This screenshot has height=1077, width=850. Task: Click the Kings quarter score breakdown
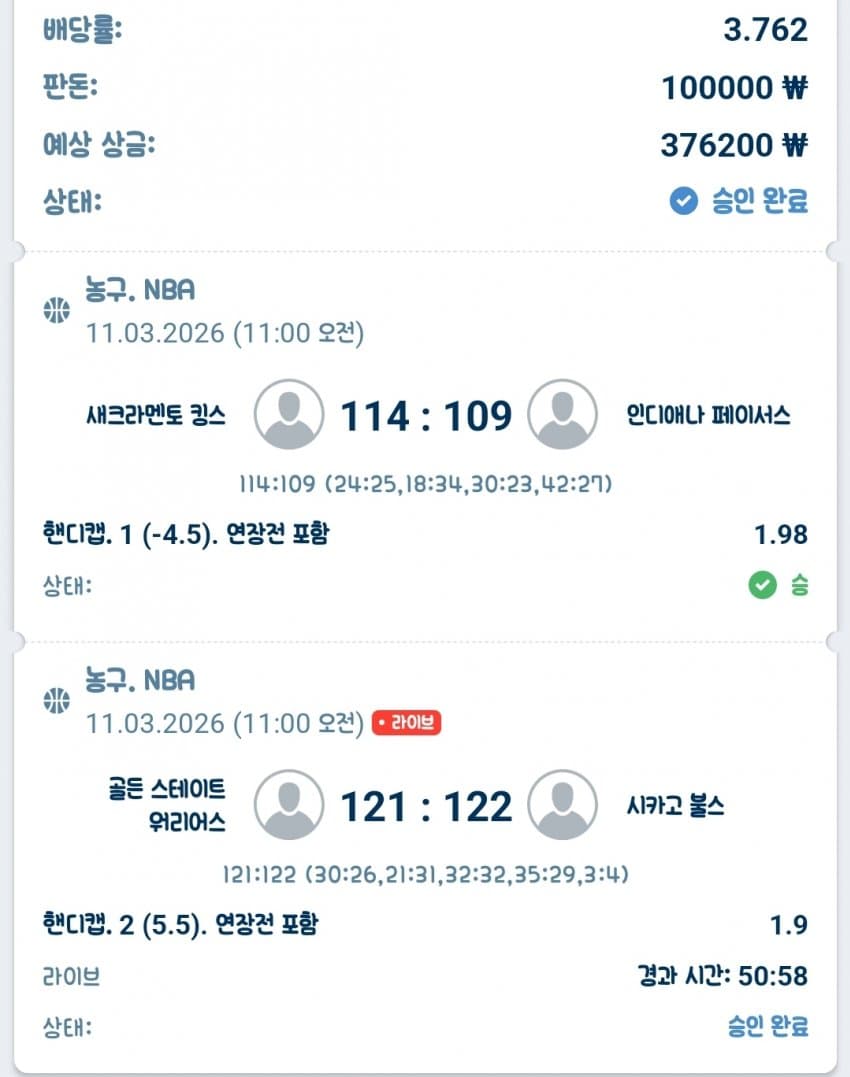point(425,485)
